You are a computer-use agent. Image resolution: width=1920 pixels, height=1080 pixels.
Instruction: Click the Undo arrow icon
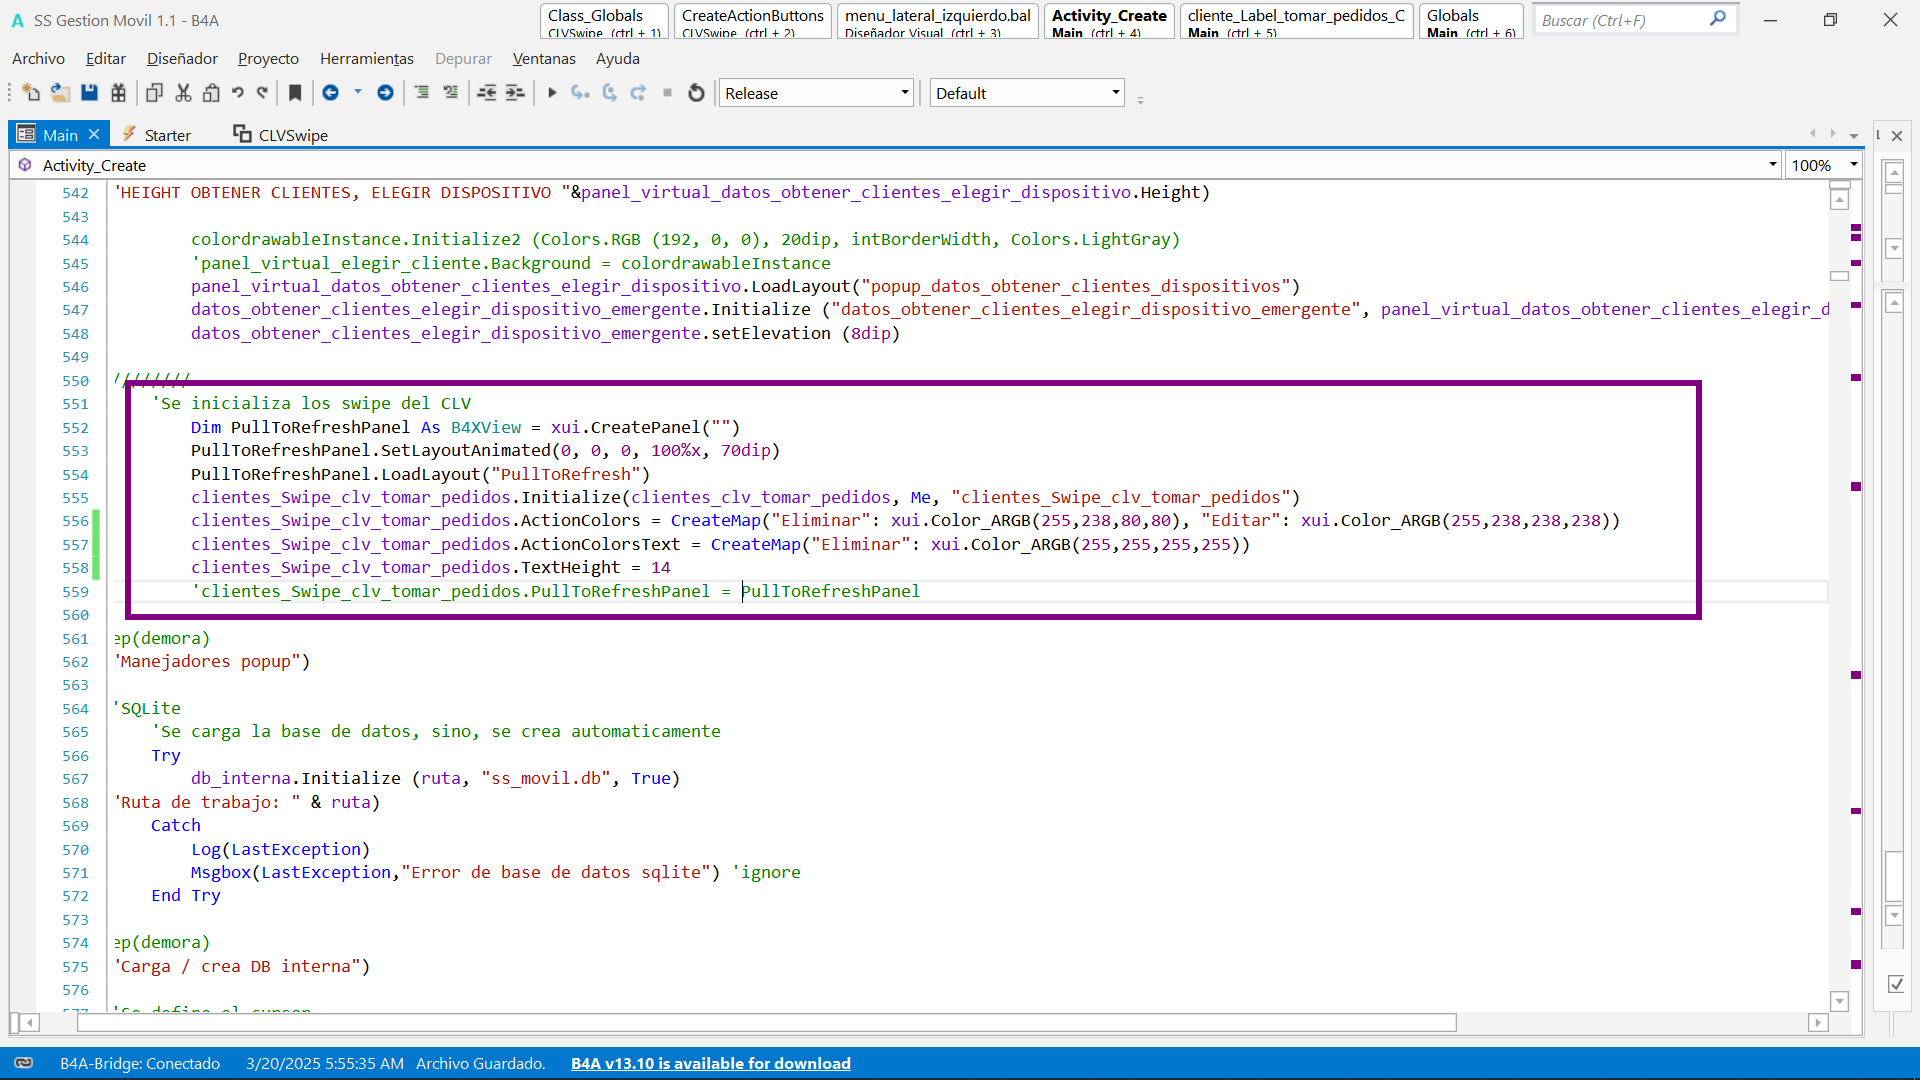238,93
